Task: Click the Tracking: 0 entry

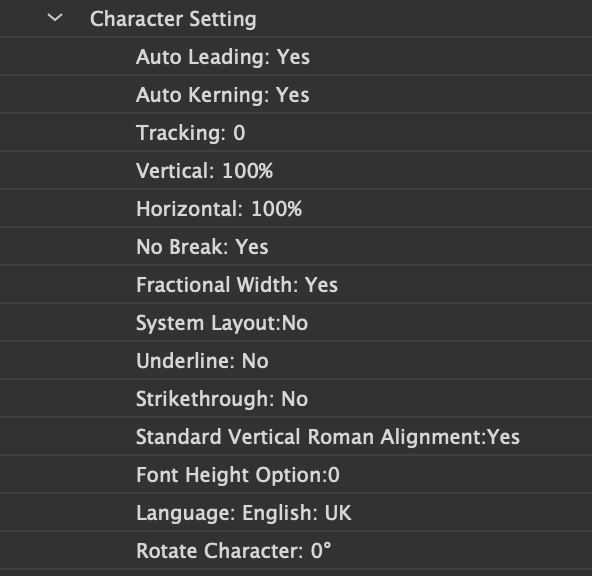Action: [x=296, y=133]
